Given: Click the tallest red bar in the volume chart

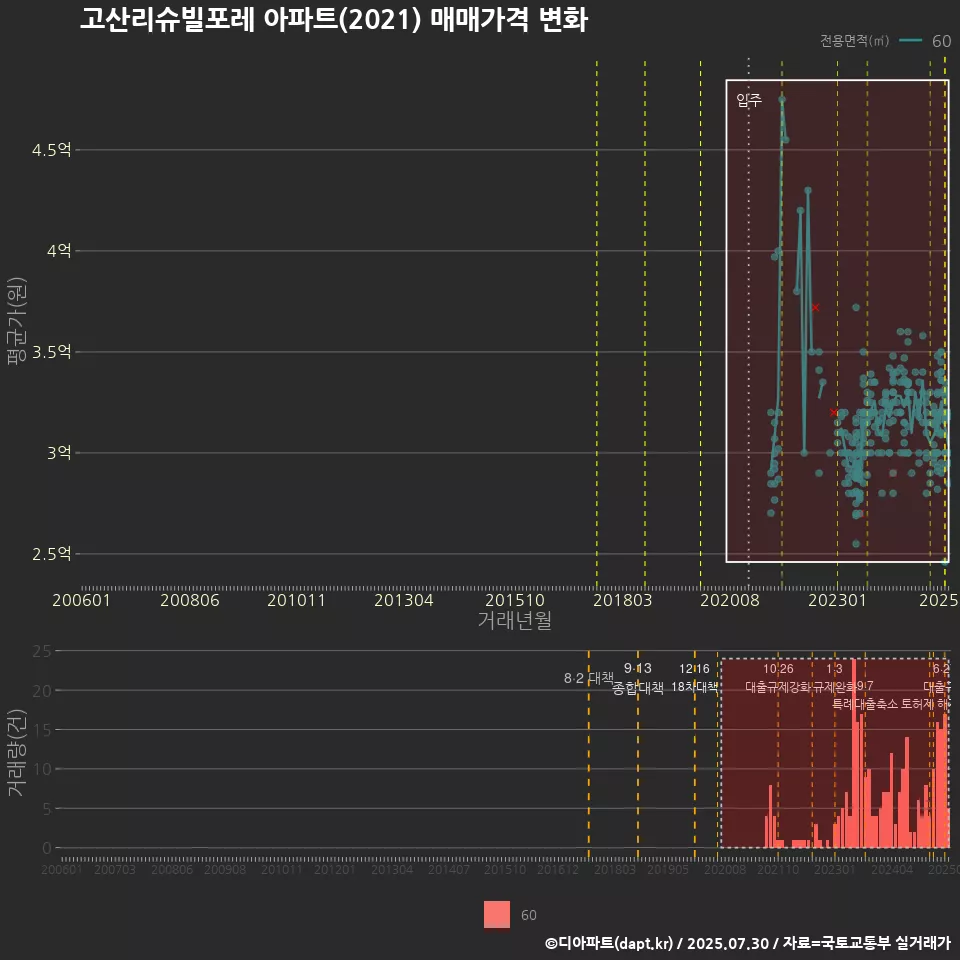Looking at the screenshot, I should [x=853, y=753].
